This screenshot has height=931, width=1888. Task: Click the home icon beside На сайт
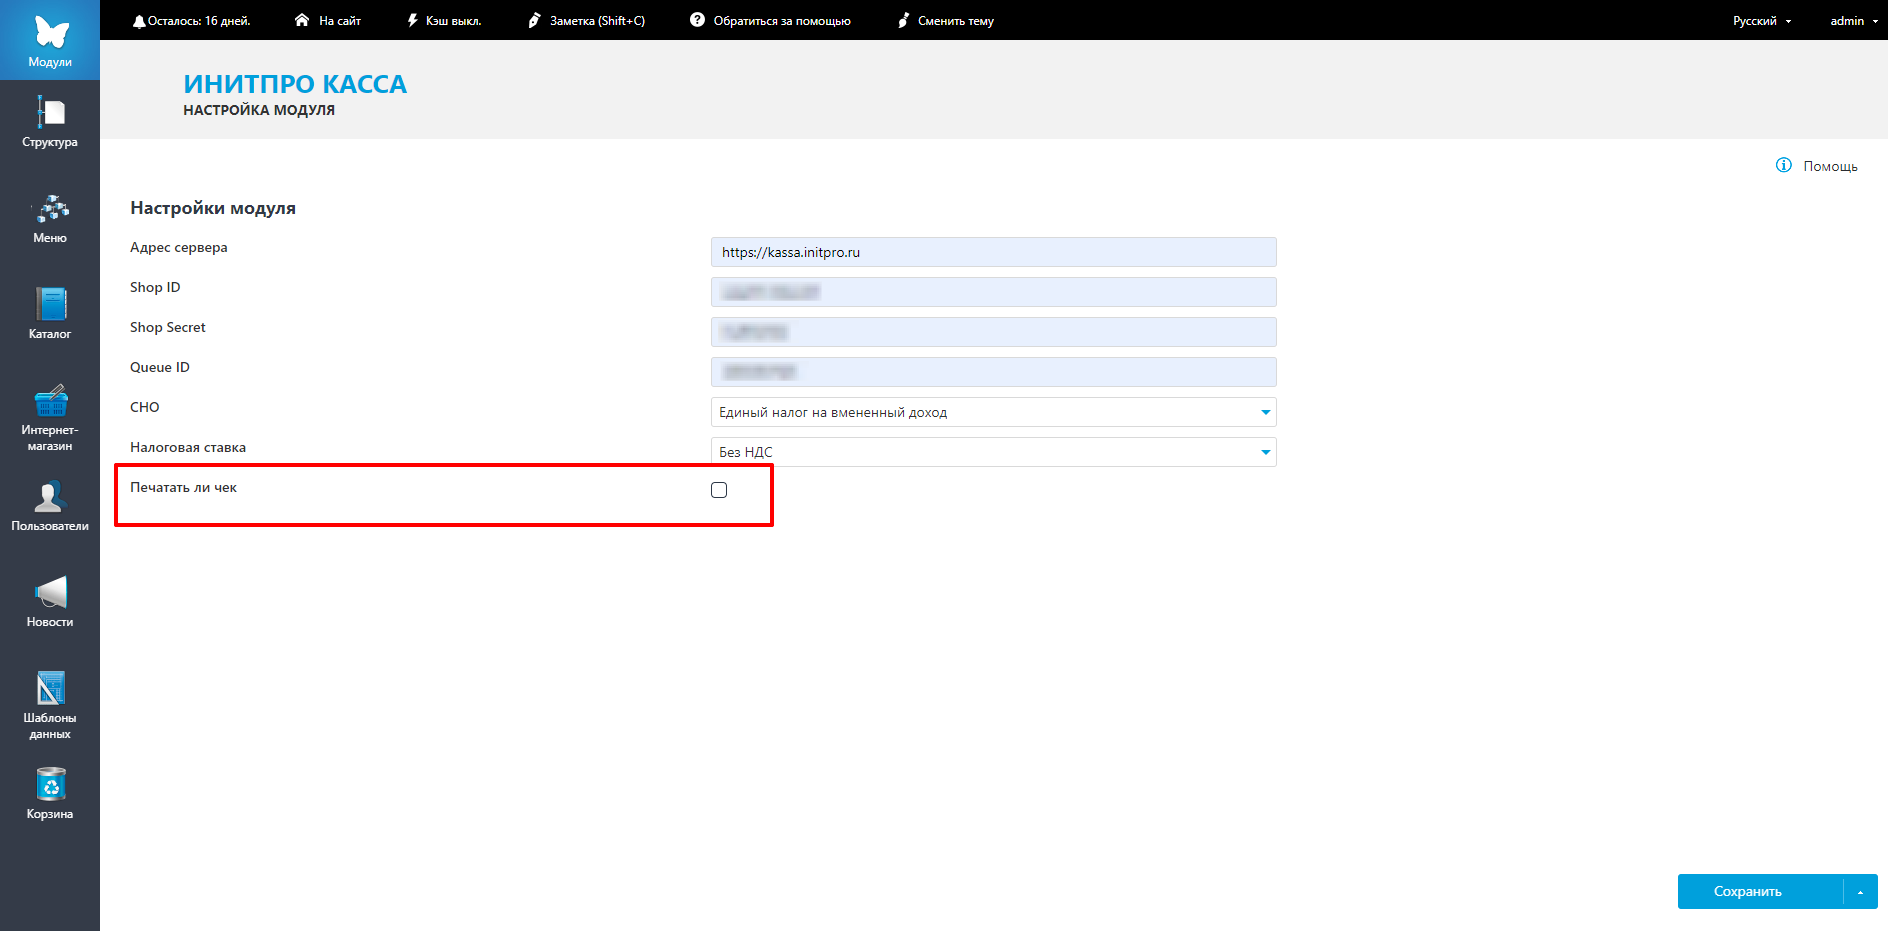pos(302,20)
